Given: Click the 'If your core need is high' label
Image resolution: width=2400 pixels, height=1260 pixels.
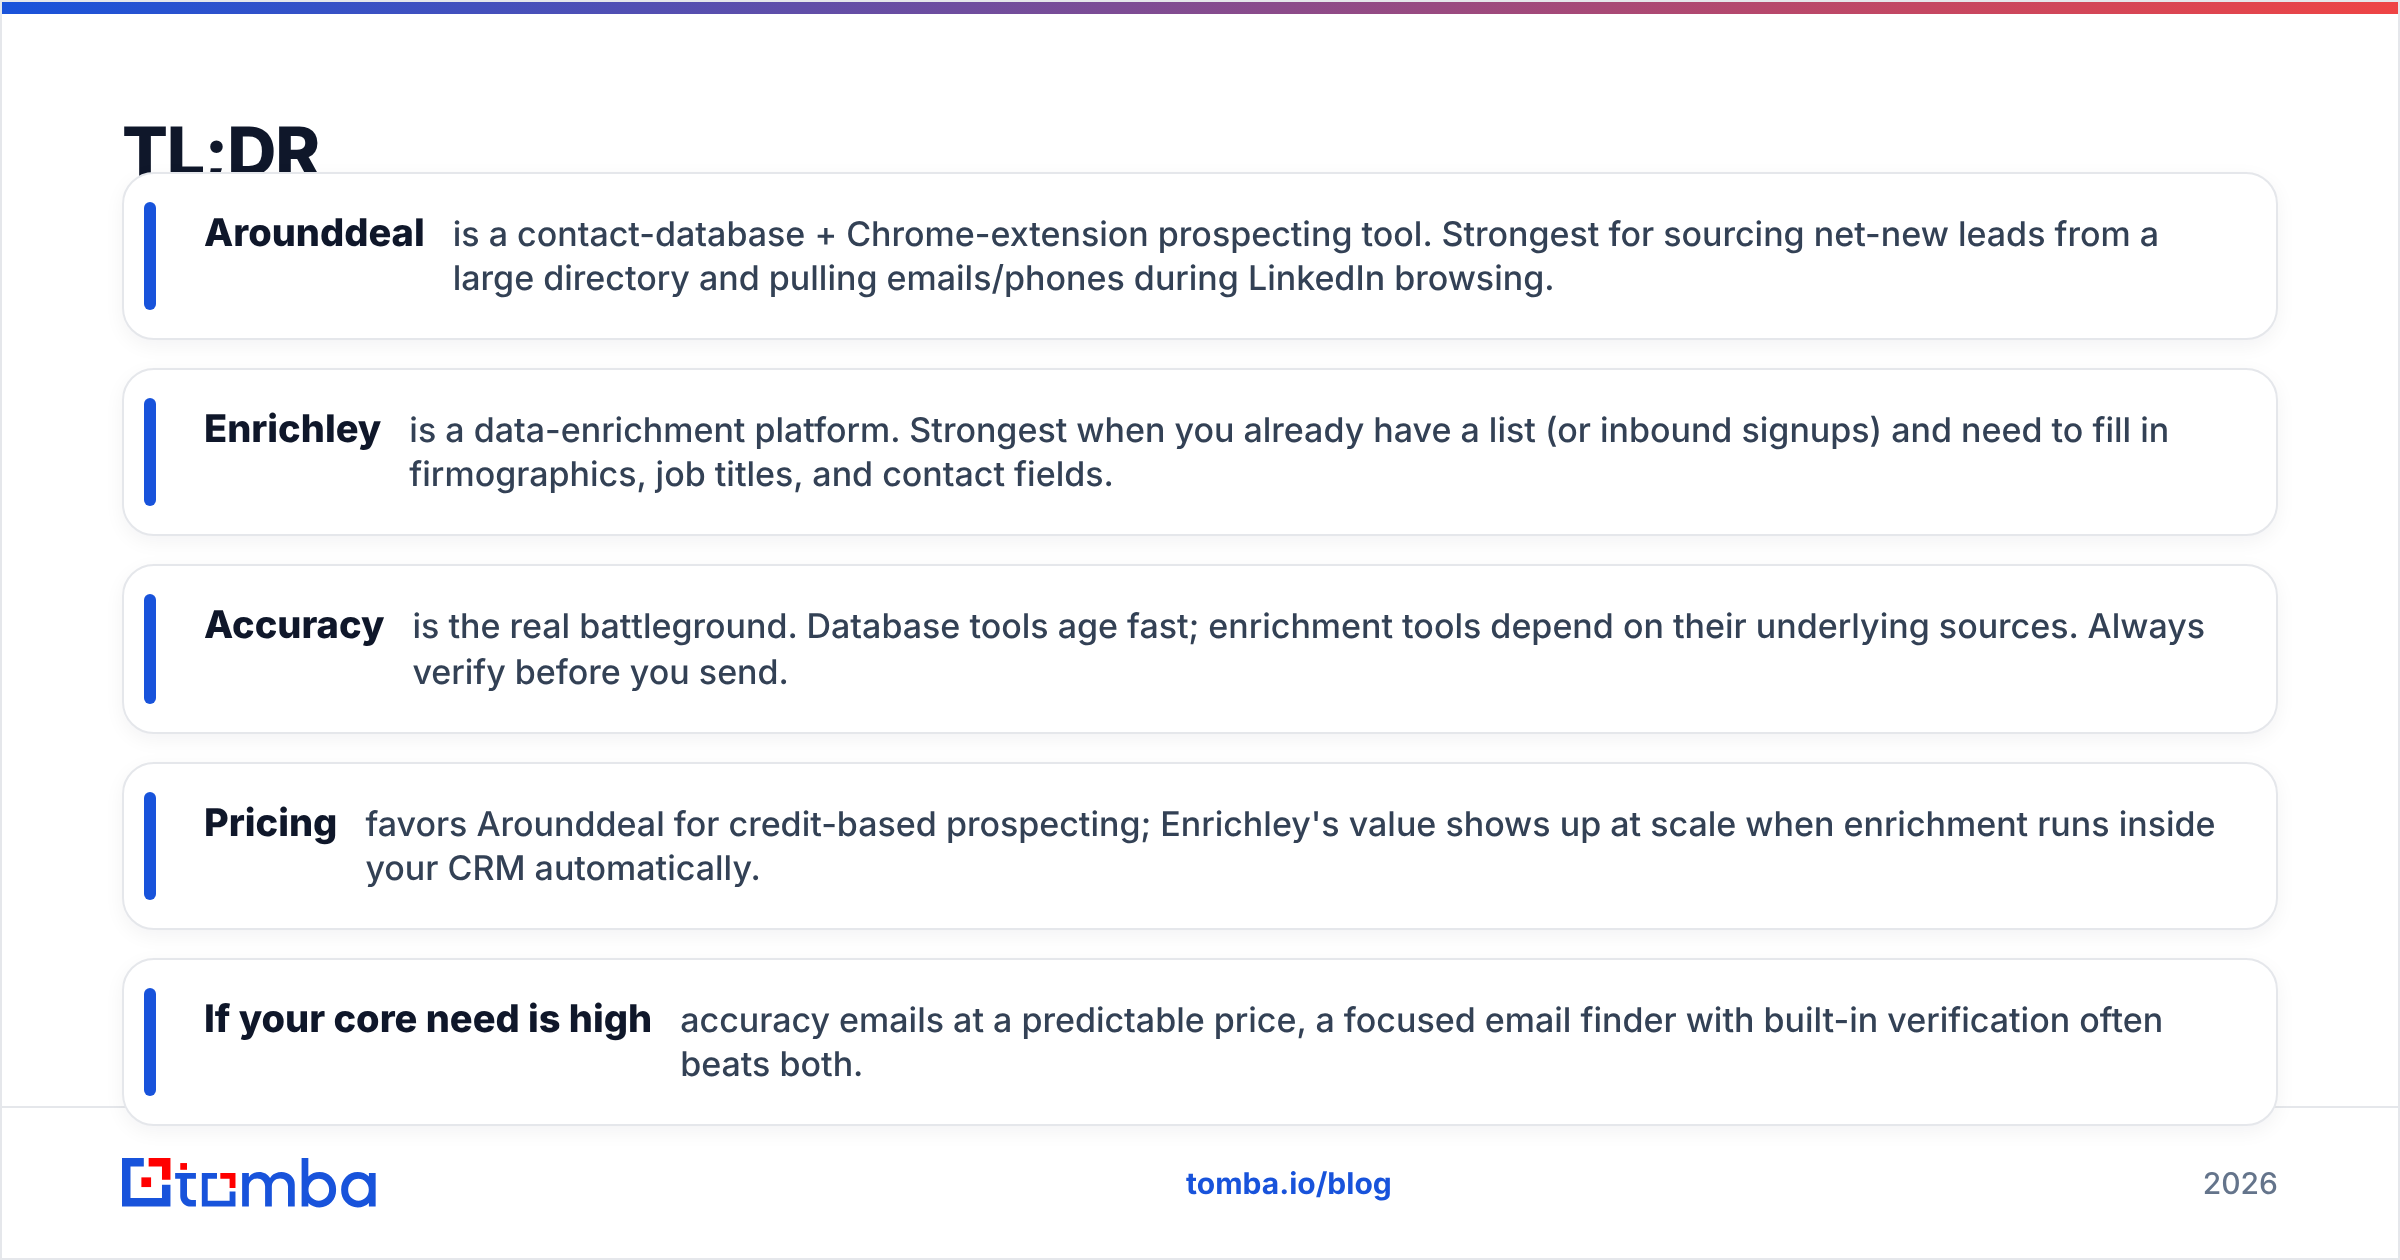Looking at the screenshot, I should click(428, 1019).
